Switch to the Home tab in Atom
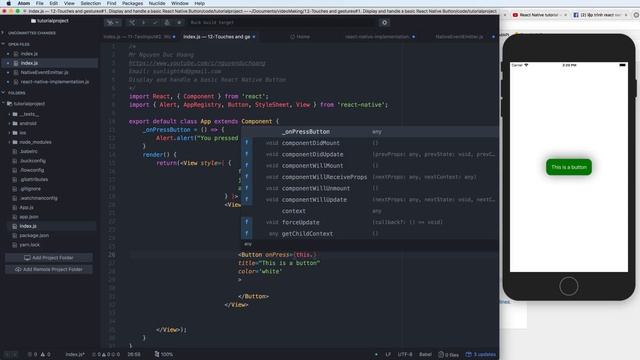Image resolution: width=640 pixels, height=360 pixels. pyautogui.click(x=300, y=37)
